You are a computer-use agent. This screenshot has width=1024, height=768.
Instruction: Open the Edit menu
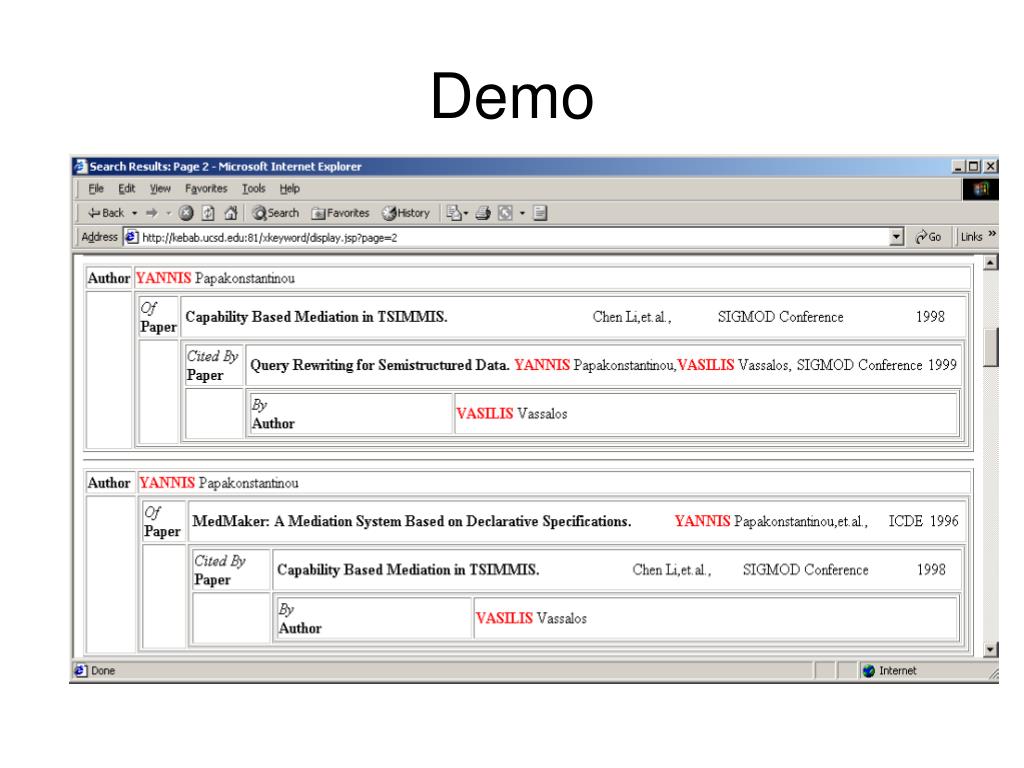coord(127,189)
